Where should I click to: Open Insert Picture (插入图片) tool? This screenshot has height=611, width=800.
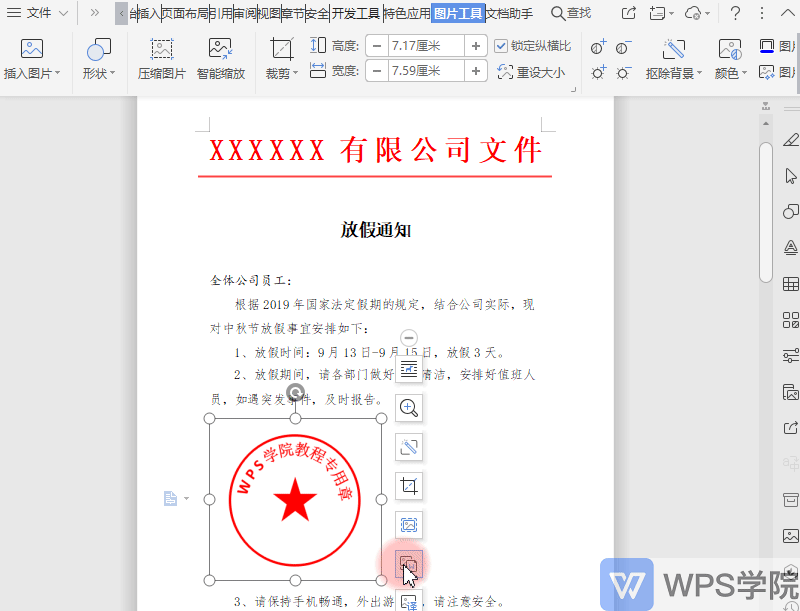30,50
